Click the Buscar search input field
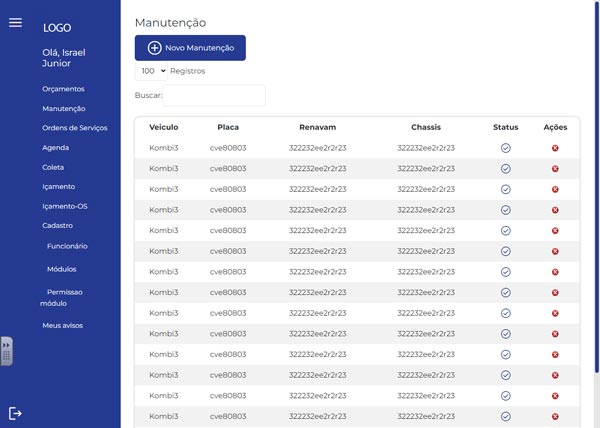 [213, 96]
